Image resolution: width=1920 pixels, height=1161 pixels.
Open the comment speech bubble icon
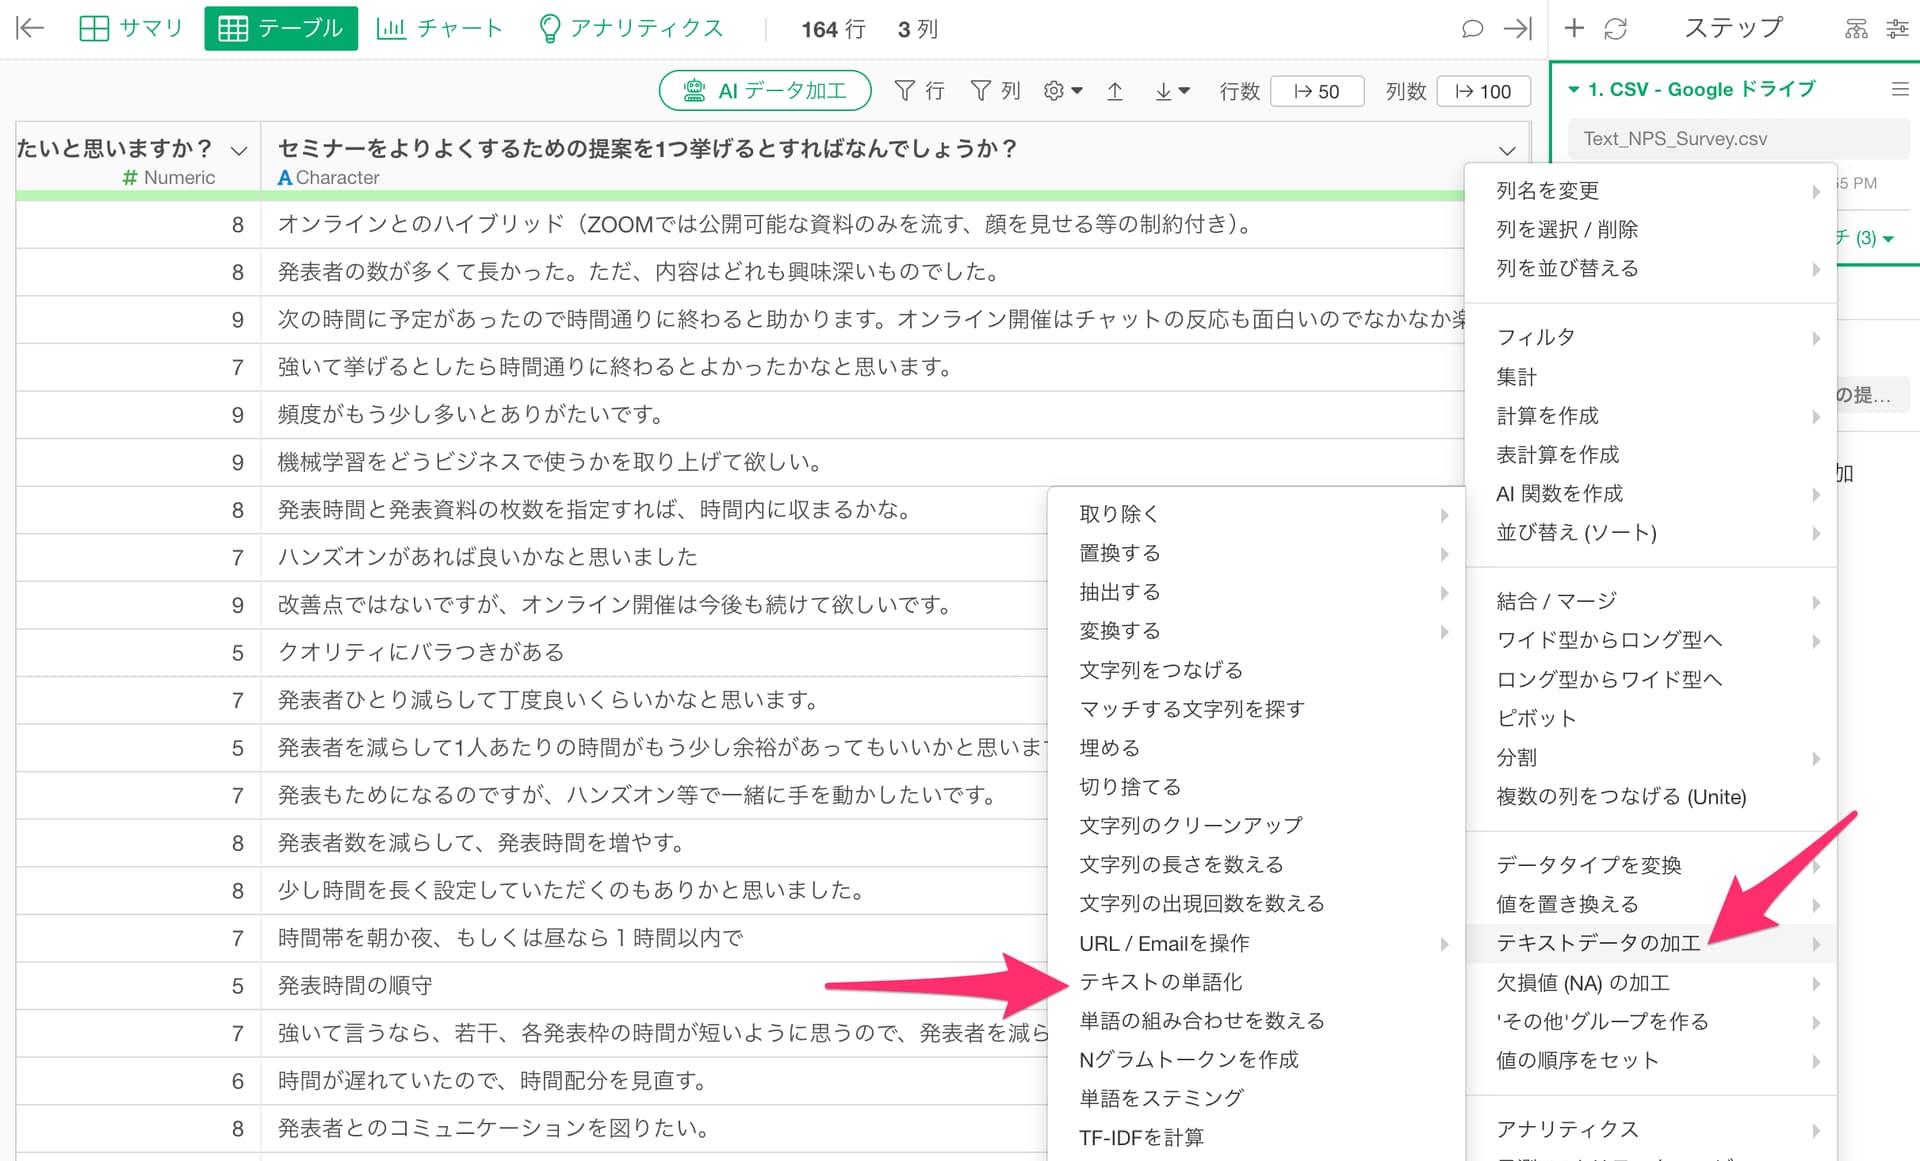click(1472, 29)
